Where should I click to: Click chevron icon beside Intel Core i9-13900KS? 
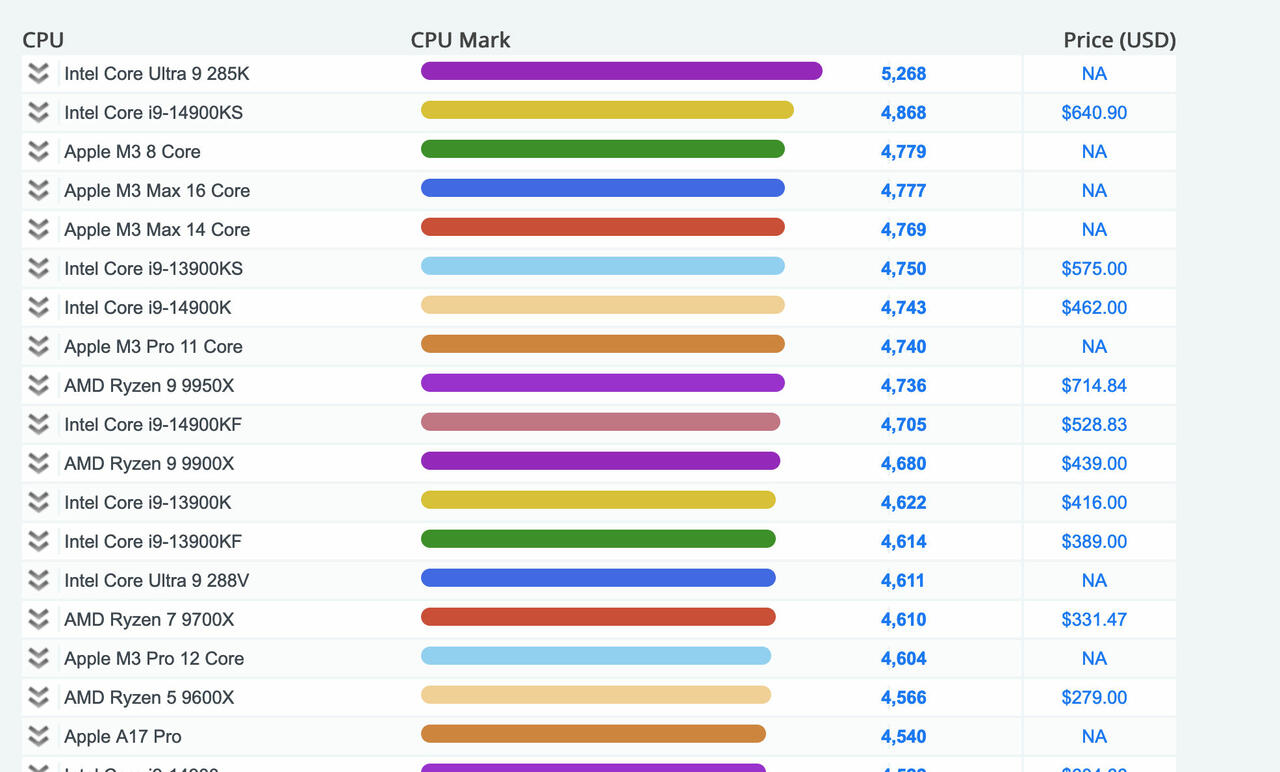pyautogui.click(x=39, y=269)
